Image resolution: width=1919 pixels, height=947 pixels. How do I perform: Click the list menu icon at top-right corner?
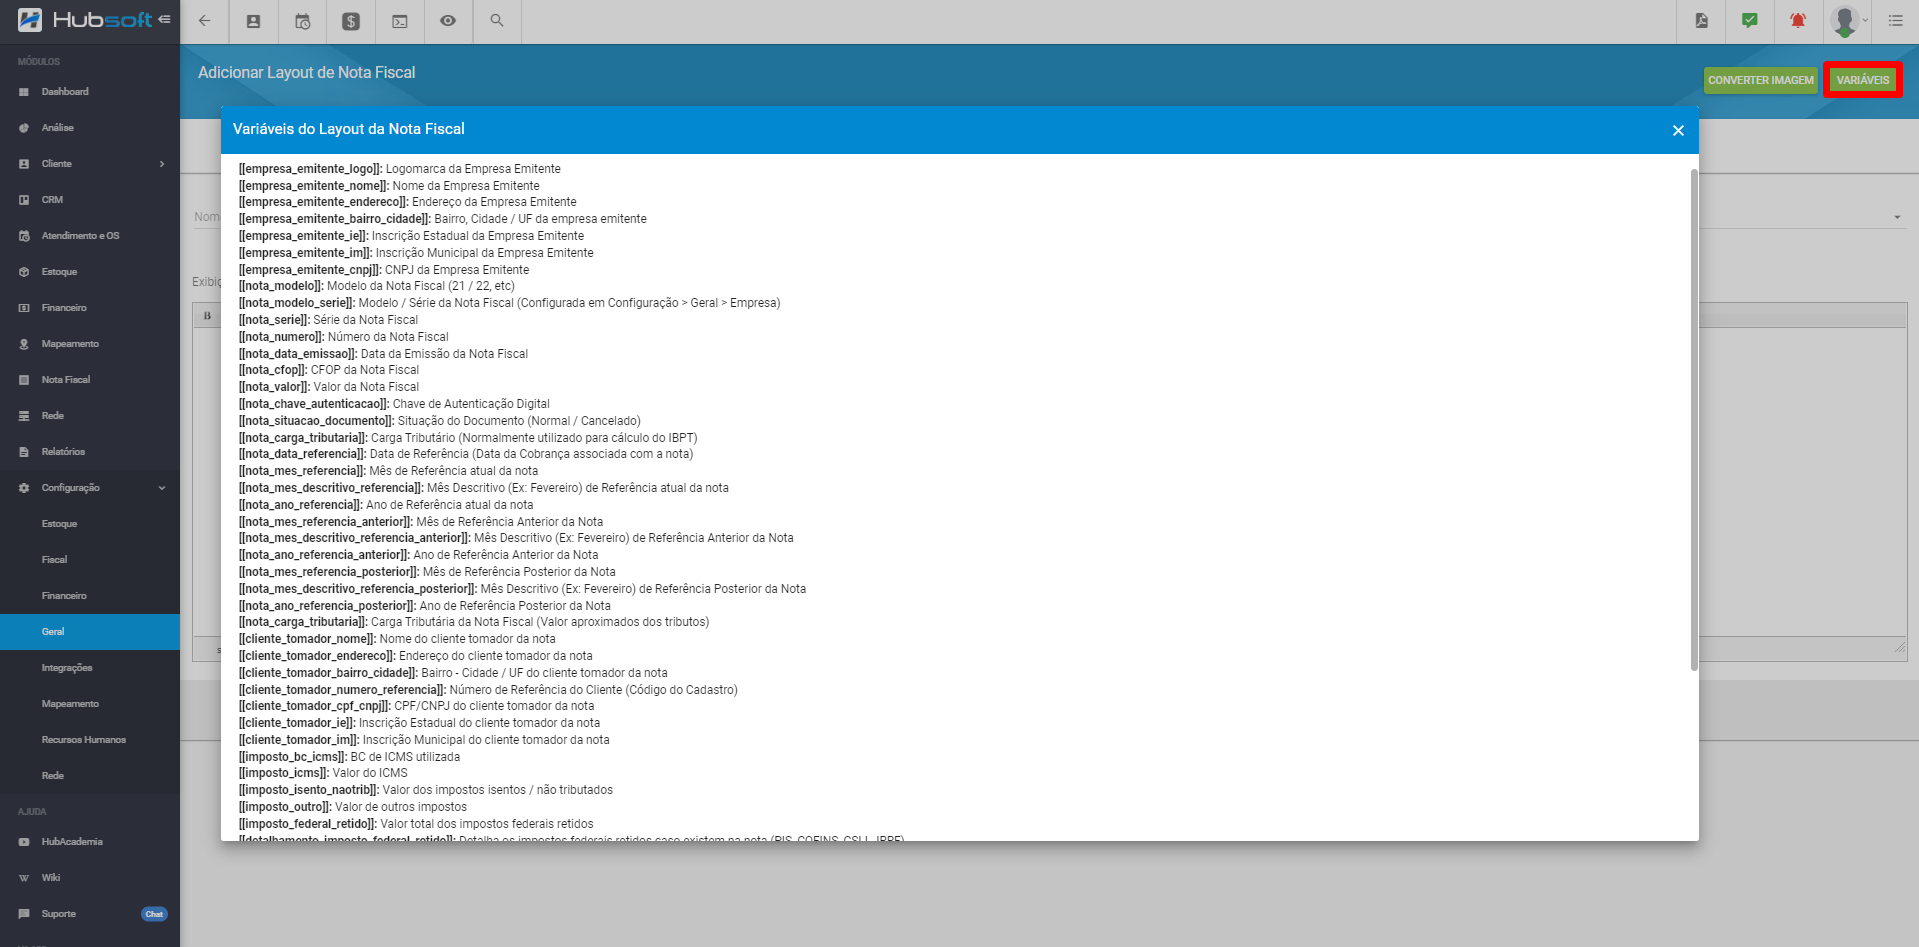click(1895, 21)
